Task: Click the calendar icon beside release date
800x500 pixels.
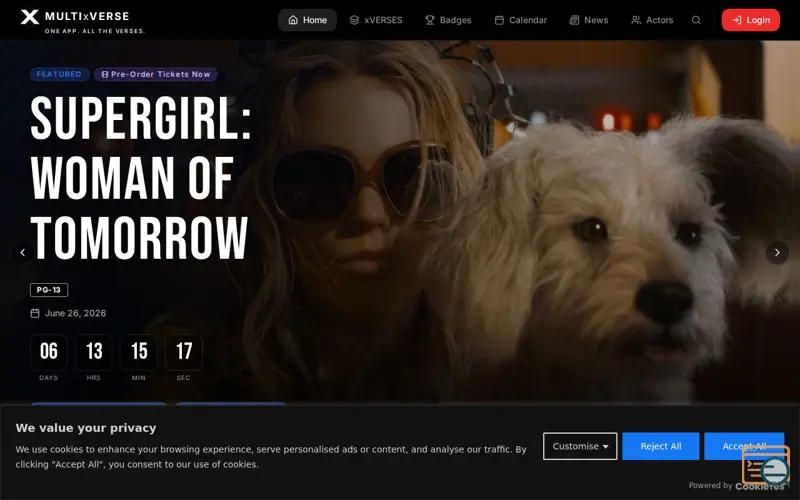Action: [35, 313]
